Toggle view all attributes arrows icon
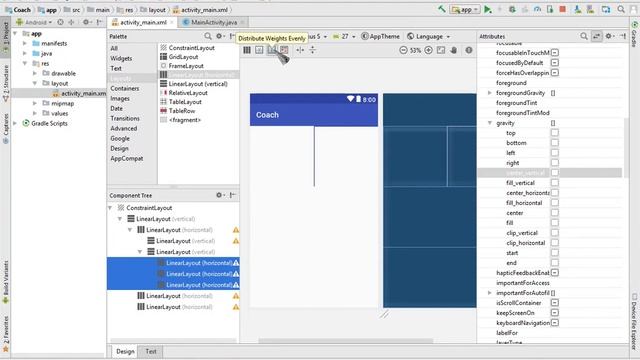The width and height of the screenshot is (640, 360). pos(596,36)
